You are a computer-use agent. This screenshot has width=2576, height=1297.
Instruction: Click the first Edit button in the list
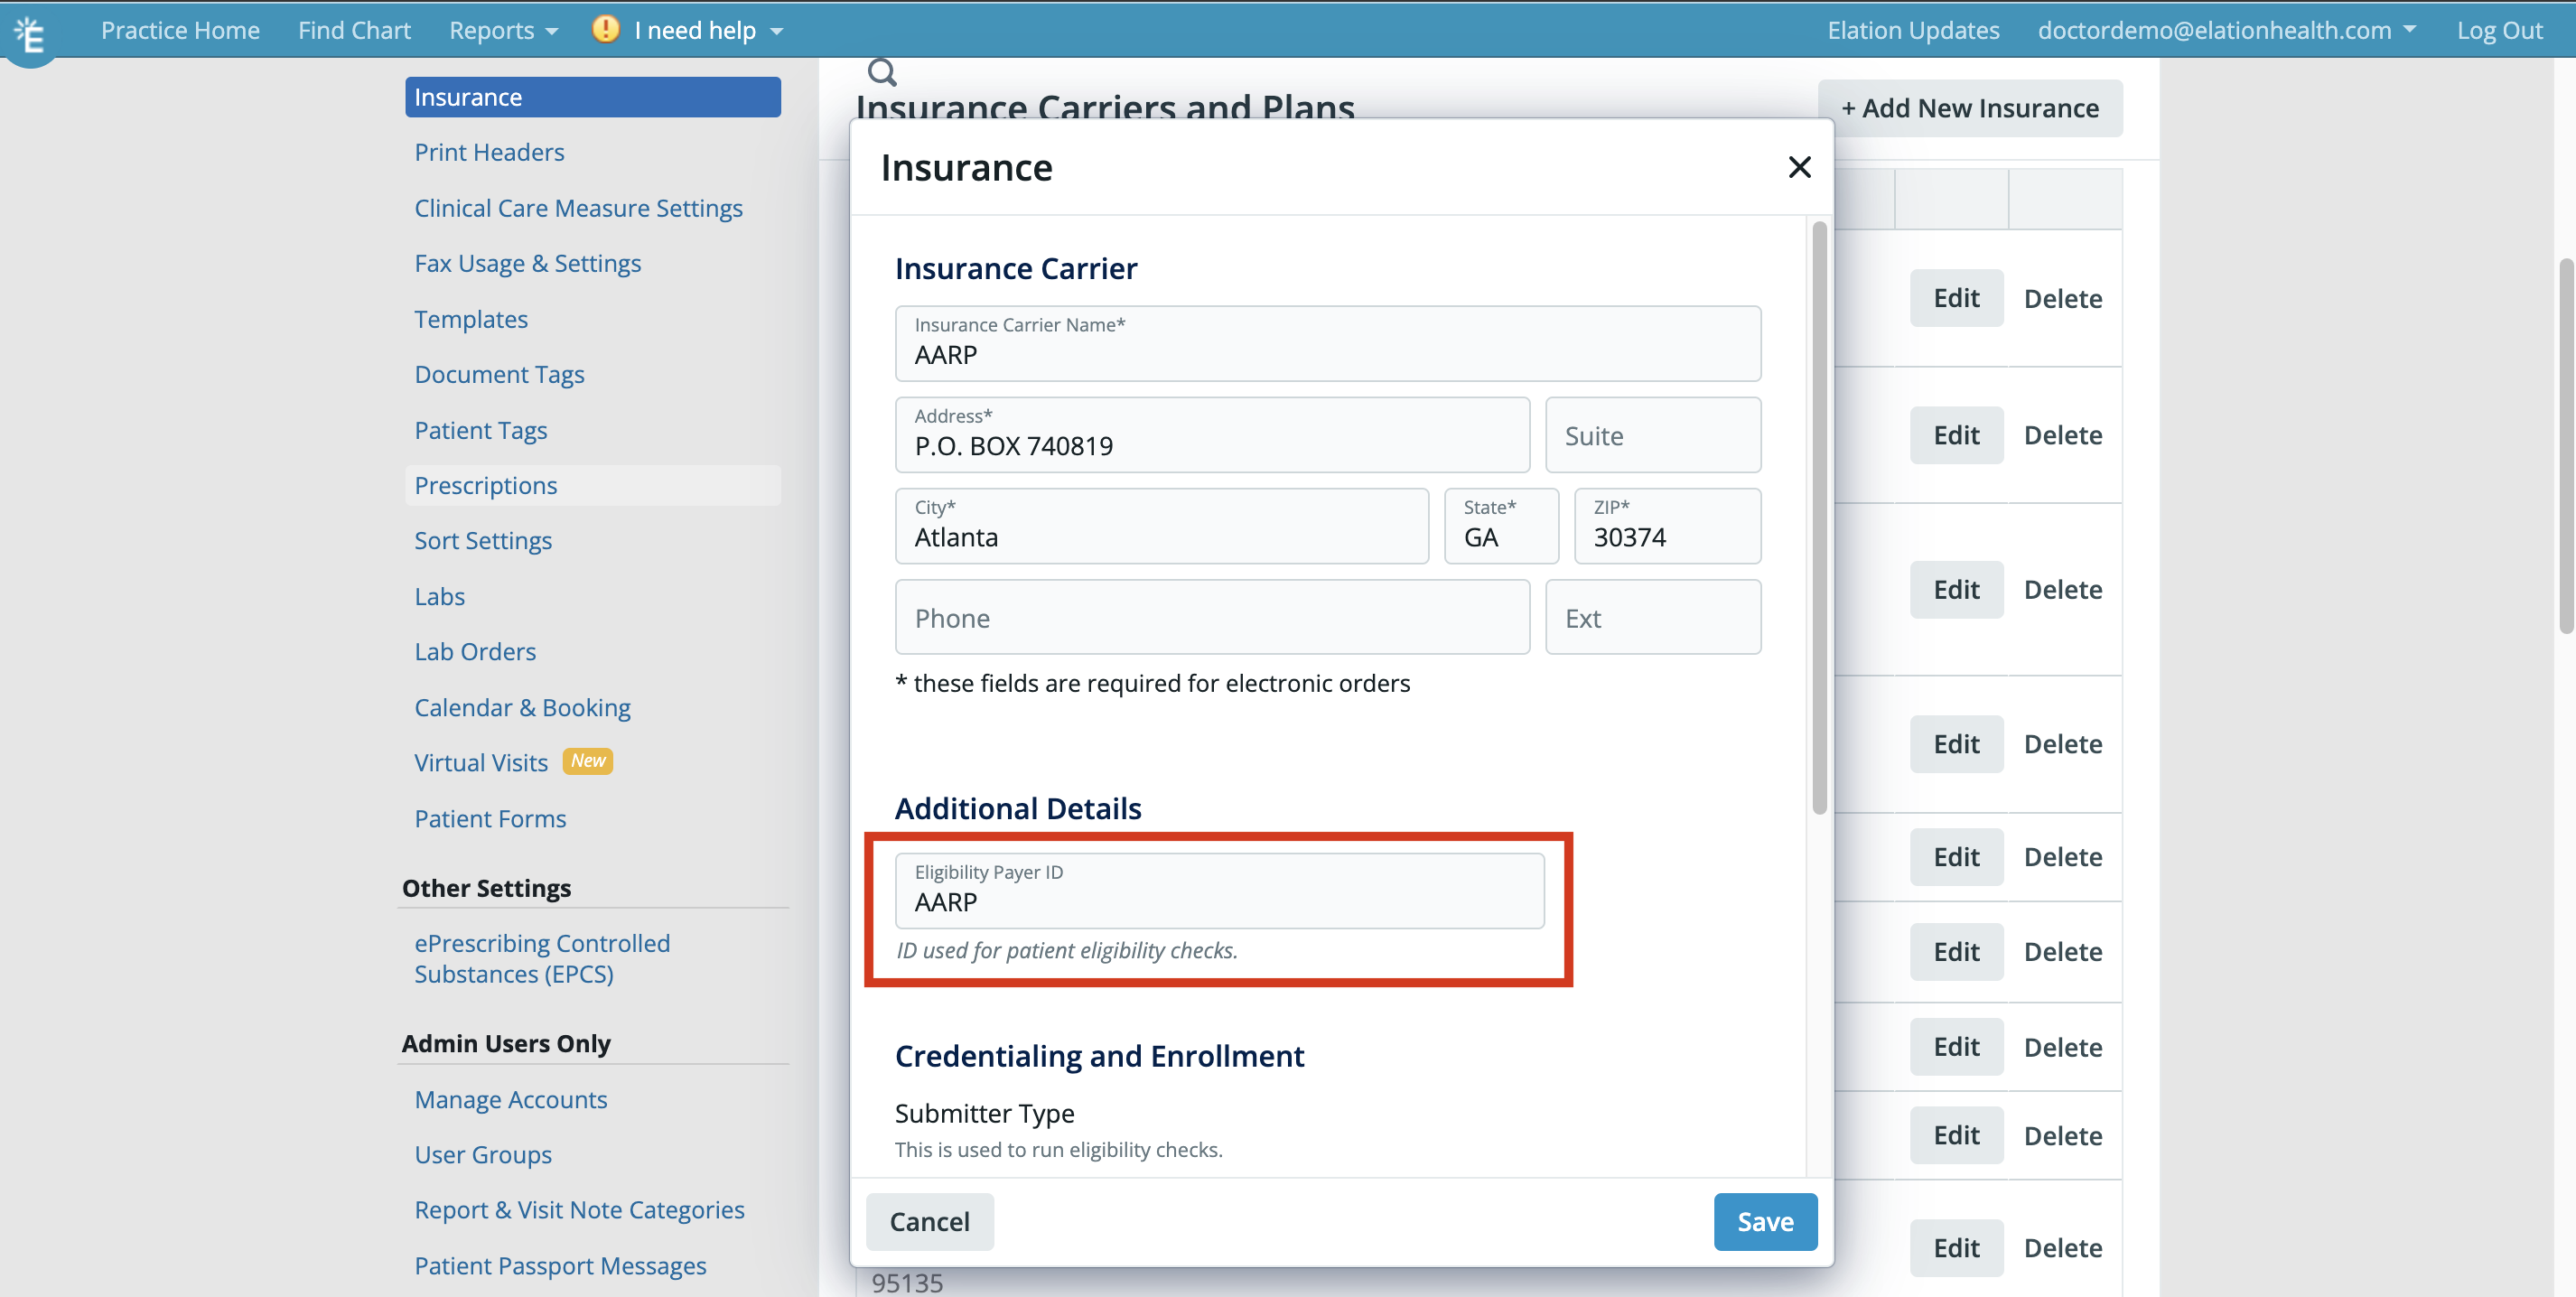1956,297
